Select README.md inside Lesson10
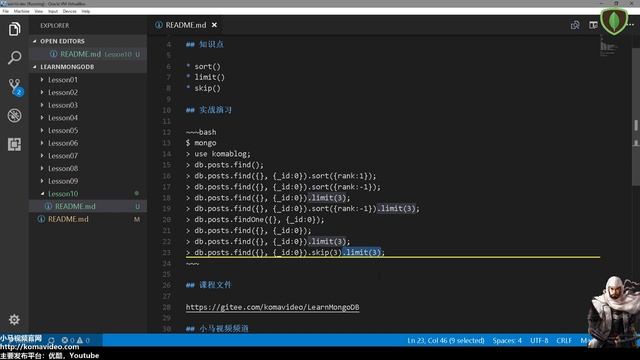640x360 pixels. coord(88,207)
